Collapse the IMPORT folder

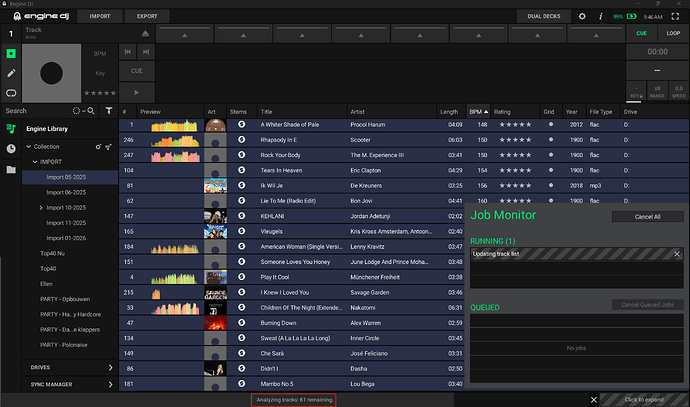coord(35,162)
